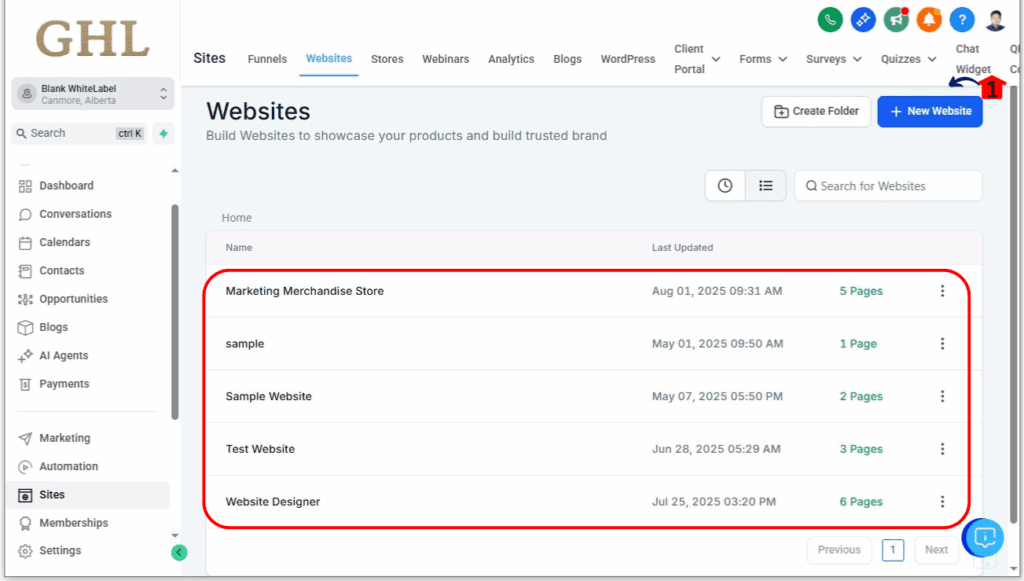Open Memberships in sidebar

74,523
